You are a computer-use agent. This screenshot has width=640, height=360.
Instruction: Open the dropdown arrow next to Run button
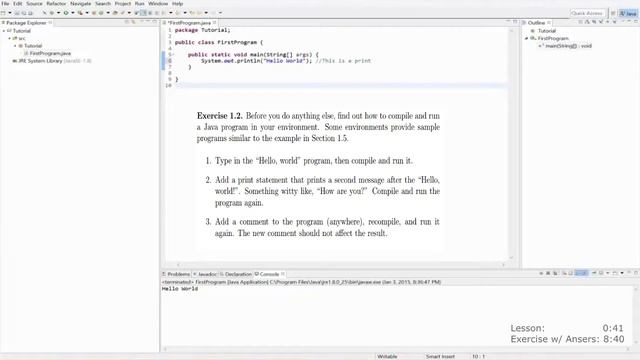point(73,13)
